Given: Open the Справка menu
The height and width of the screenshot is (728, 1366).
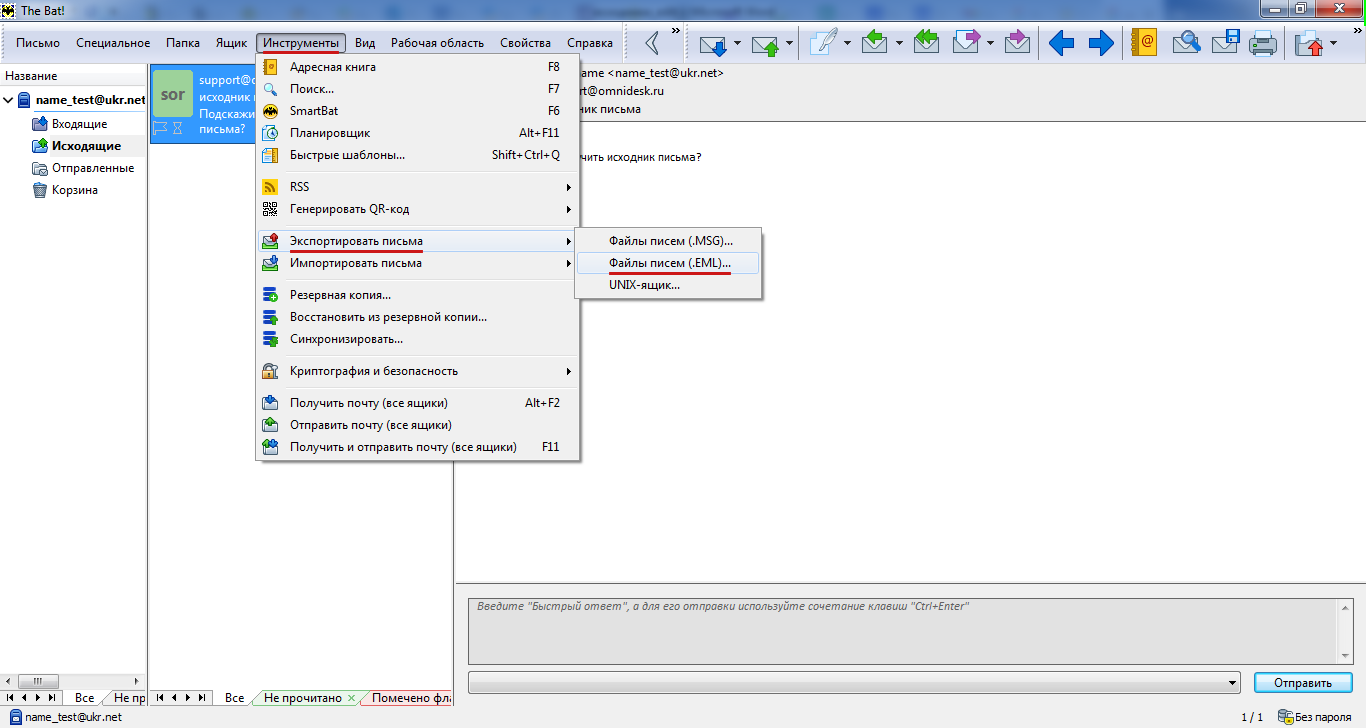Looking at the screenshot, I should [590, 43].
